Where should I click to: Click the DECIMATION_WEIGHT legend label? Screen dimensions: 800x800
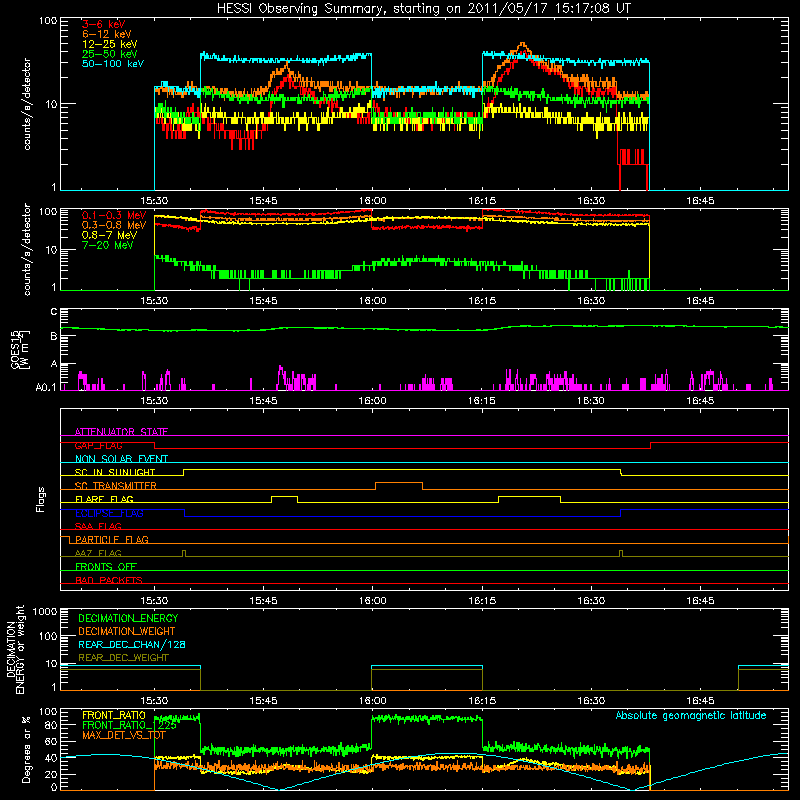coord(127,631)
